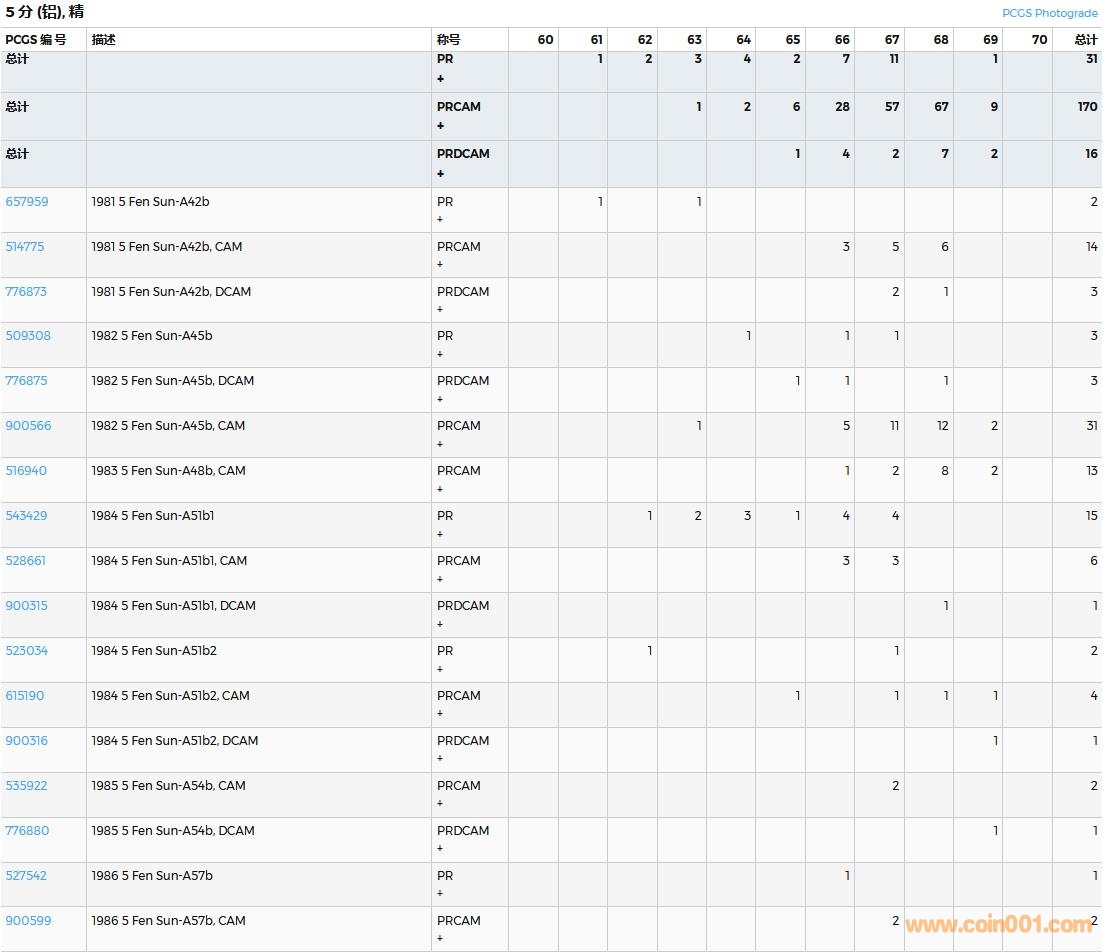
Task: Open the 543429 coin detail link
Action: tap(26, 516)
